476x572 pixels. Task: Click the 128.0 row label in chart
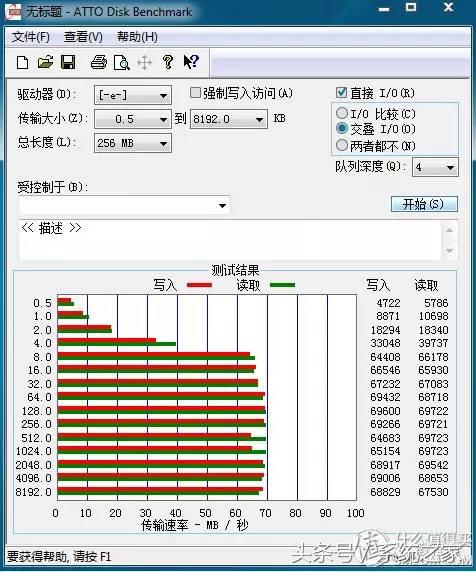(36, 411)
